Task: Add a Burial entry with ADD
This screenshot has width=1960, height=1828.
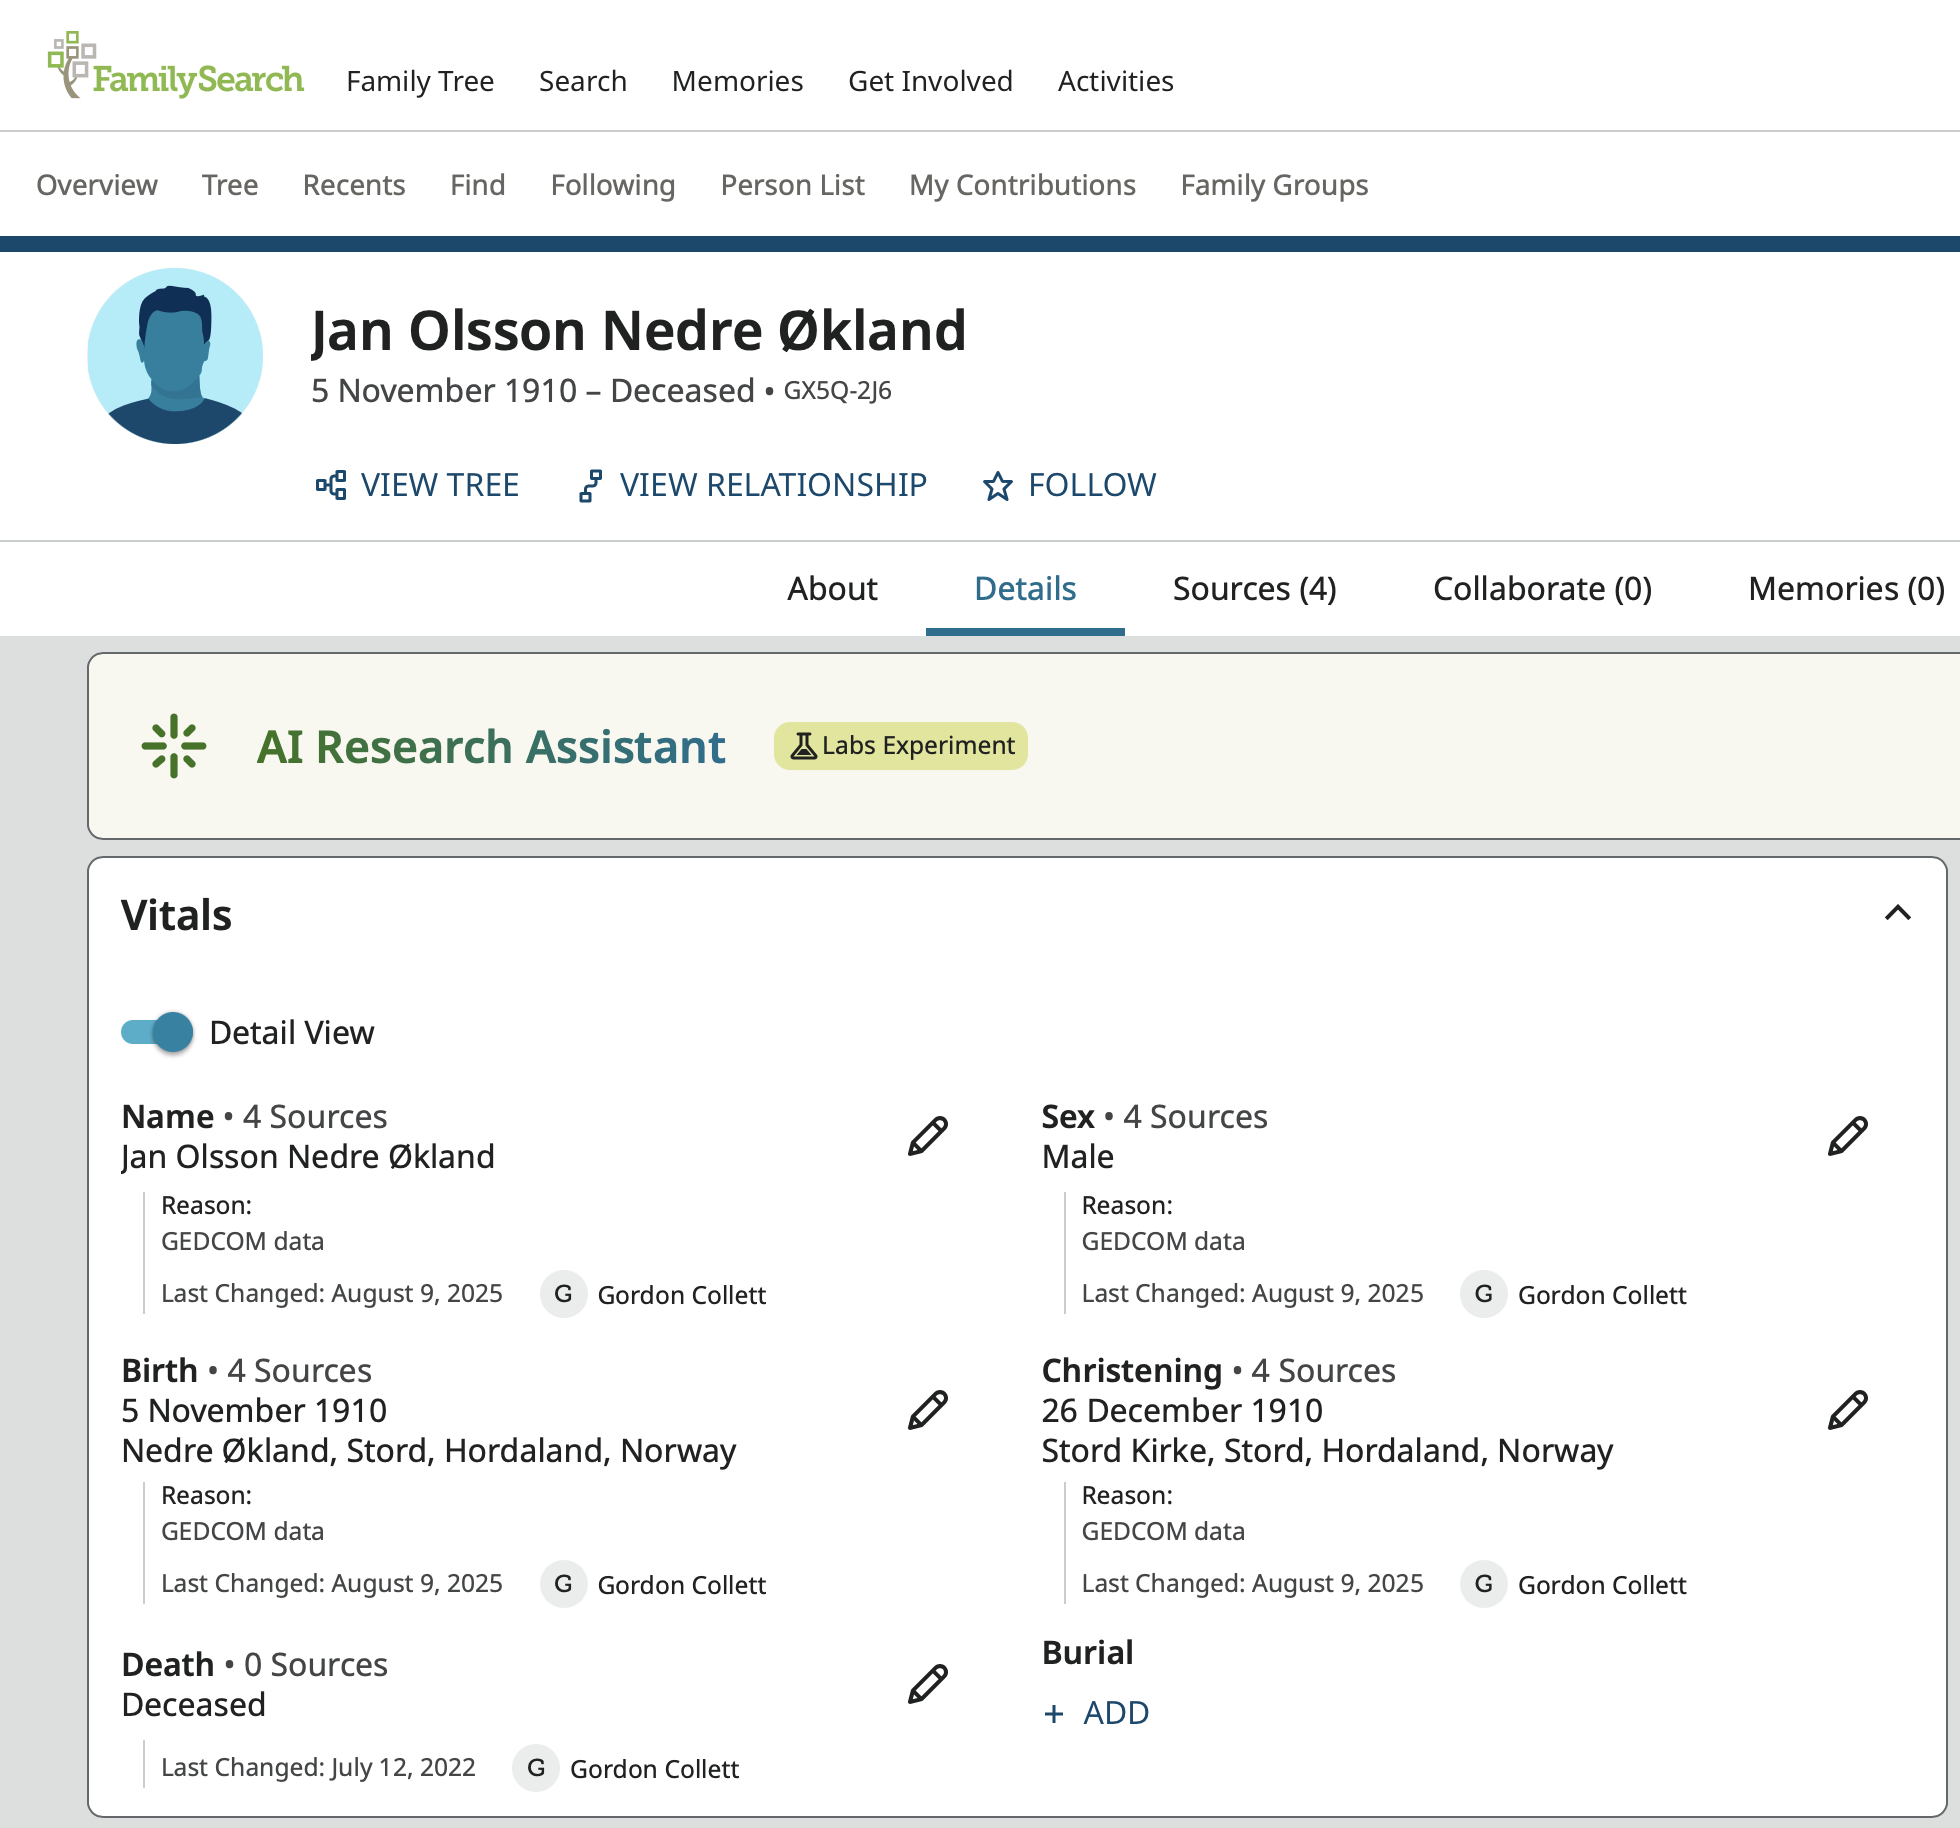Action: click(x=1096, y=1713)
